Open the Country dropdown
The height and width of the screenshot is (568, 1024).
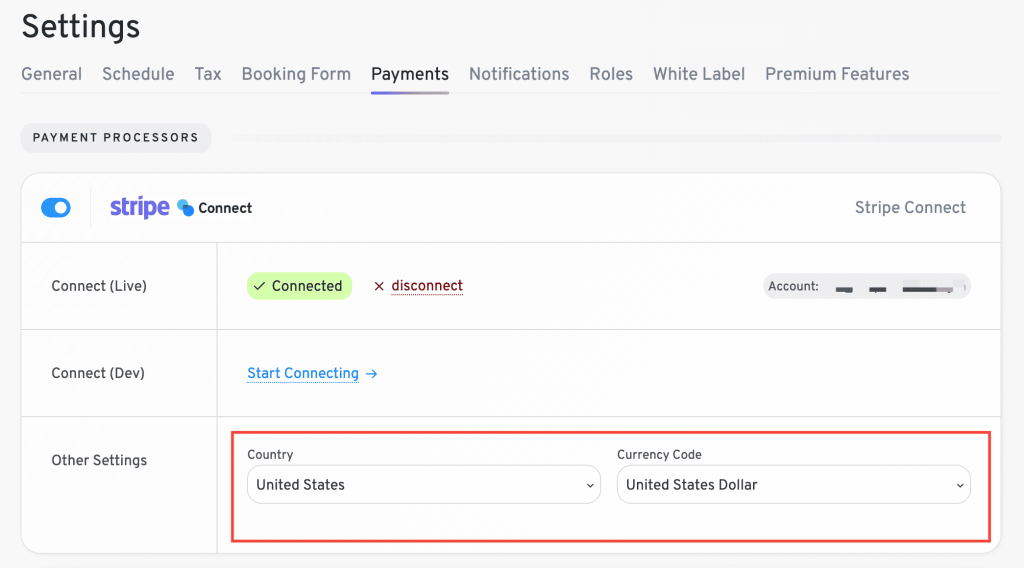coord(424,484)
